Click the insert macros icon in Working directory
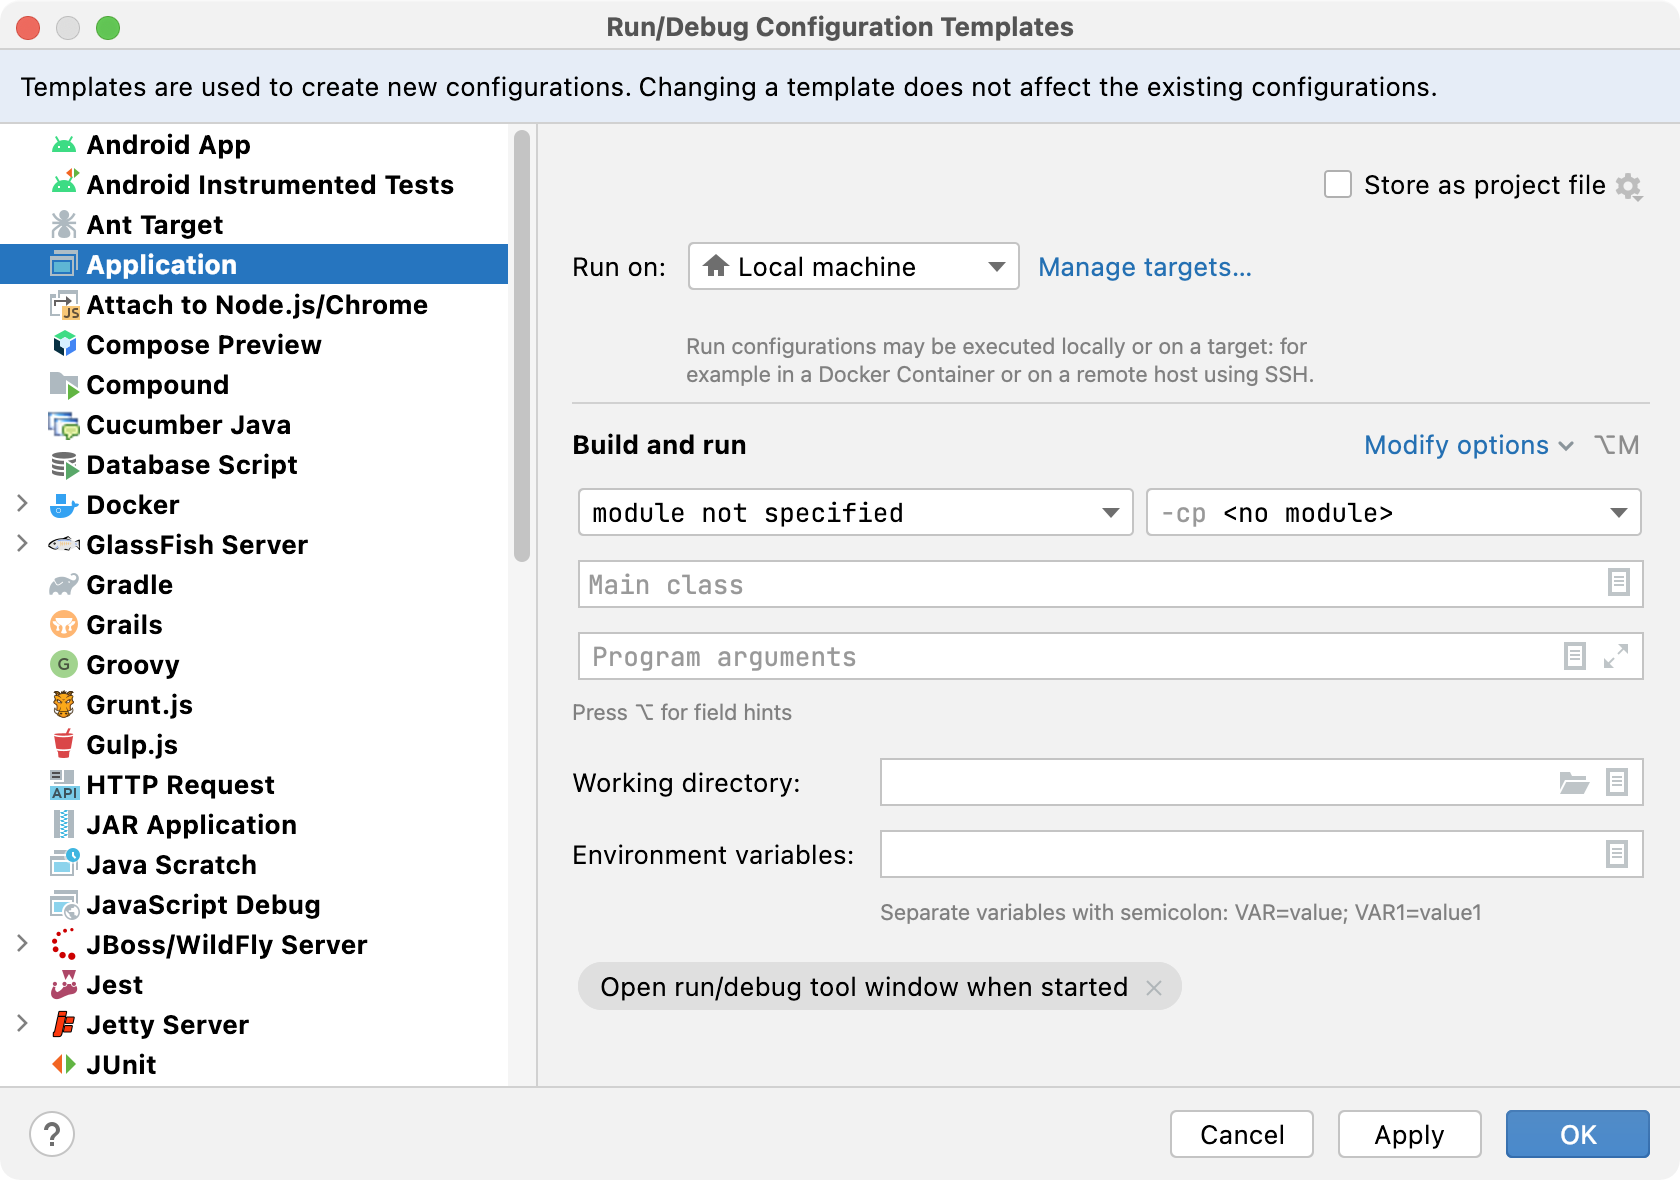This screenshot has width=1680, height=1180. [x=1616, y=783]
